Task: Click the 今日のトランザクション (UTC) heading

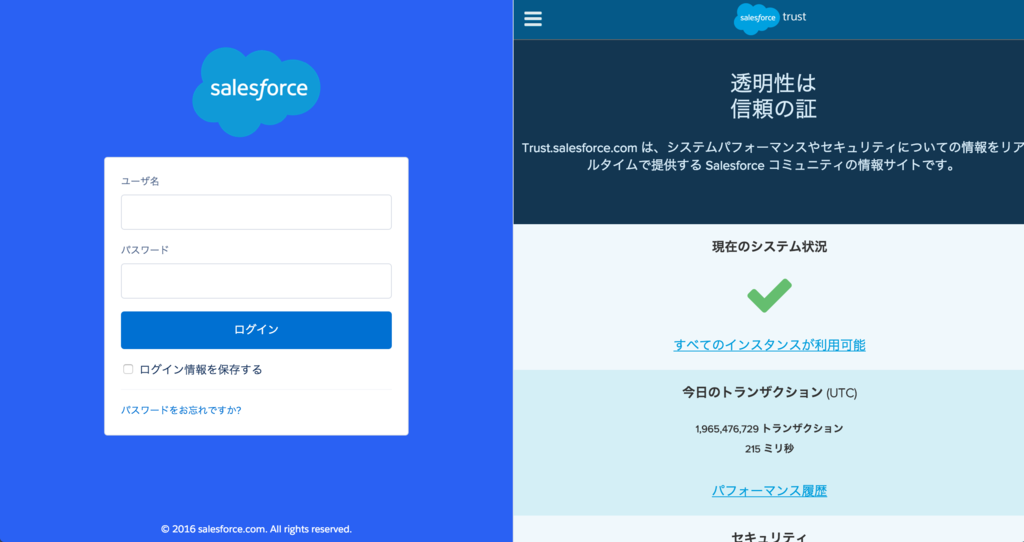Action: point(769,392)
